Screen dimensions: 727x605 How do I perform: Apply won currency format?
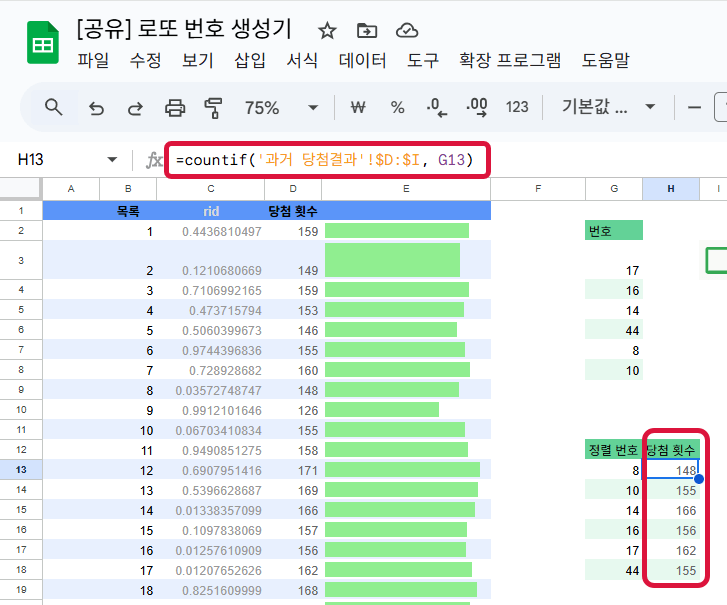[x=358, y=107]
